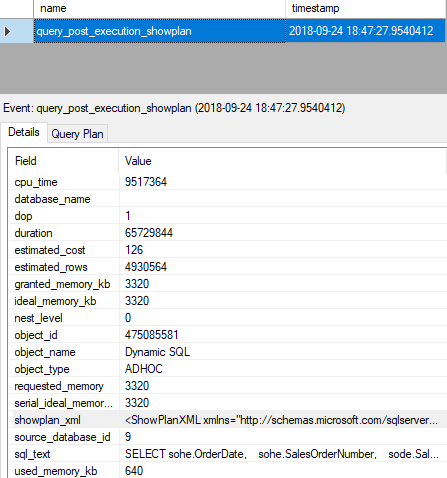Select the duration value 65729844
Image resolution: width=447 pixels, height=478 pixels.
coord(149,233)
